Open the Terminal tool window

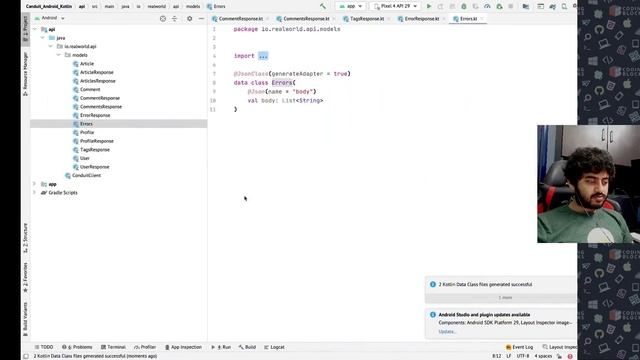[113, 347]
